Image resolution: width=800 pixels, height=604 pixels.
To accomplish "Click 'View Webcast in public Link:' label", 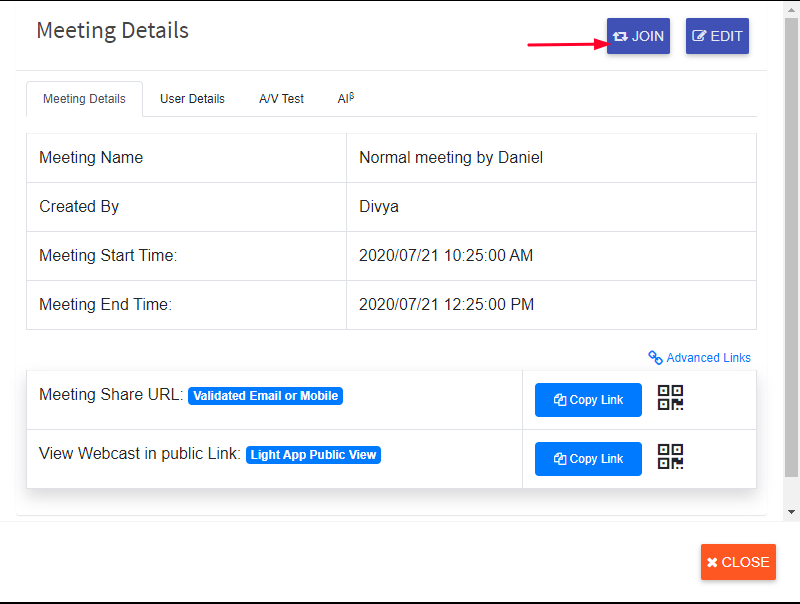I will coord(140,454).
